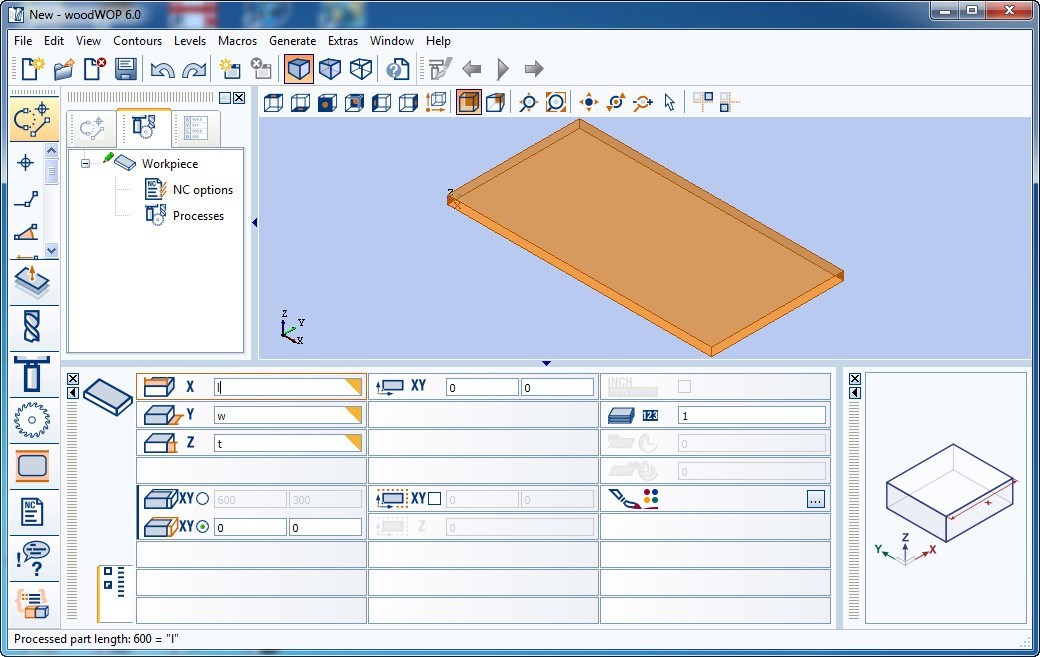Screen dimensions: 1040x657
Task: Open the Generate menu
Action: [292, 40]
